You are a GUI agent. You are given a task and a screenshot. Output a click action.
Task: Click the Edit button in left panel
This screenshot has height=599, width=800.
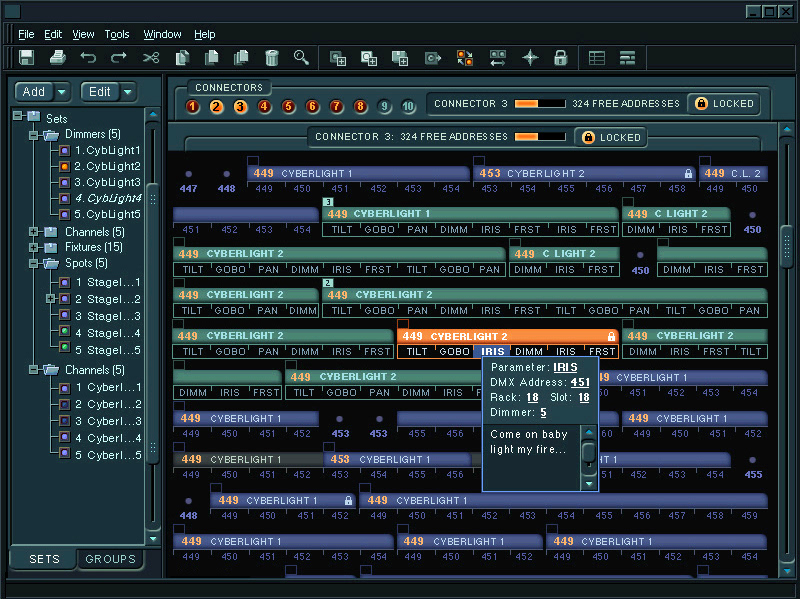pyautogui.click(x=100, y=92)
